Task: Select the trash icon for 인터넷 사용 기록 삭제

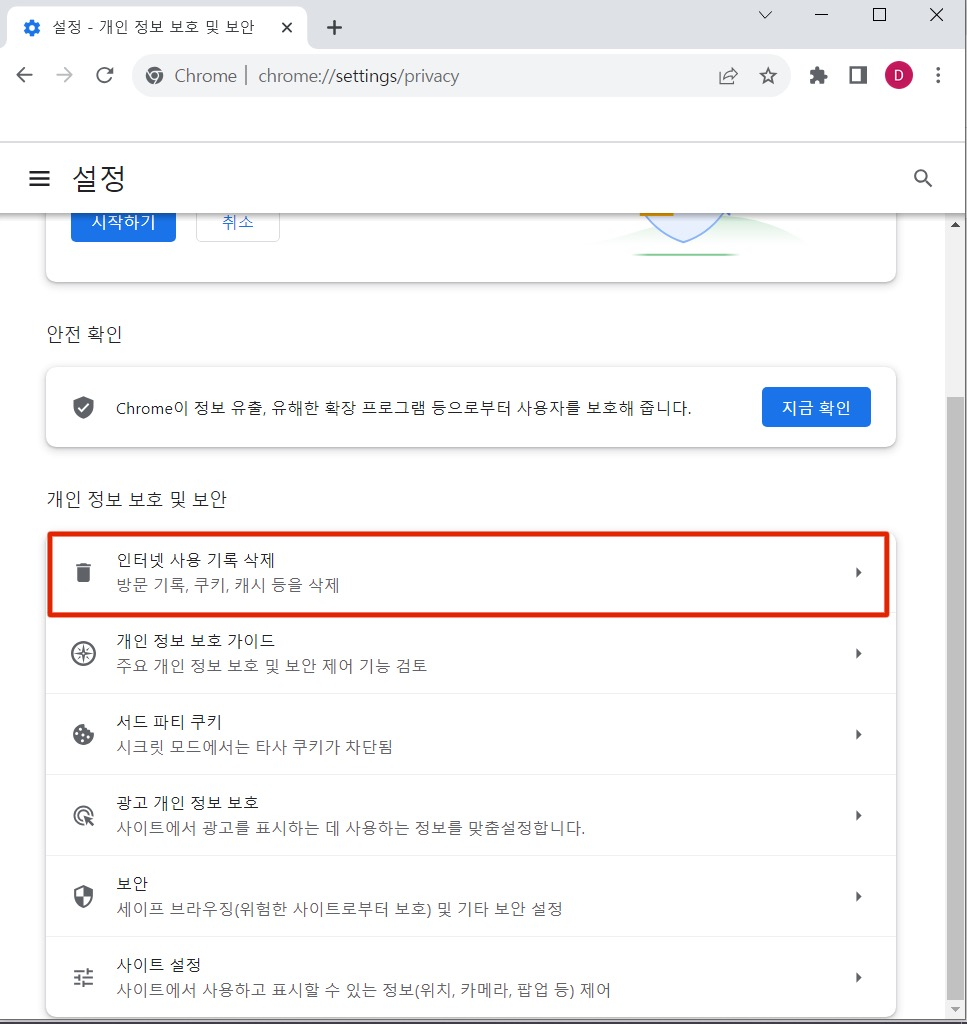Action: pos(83,571)
